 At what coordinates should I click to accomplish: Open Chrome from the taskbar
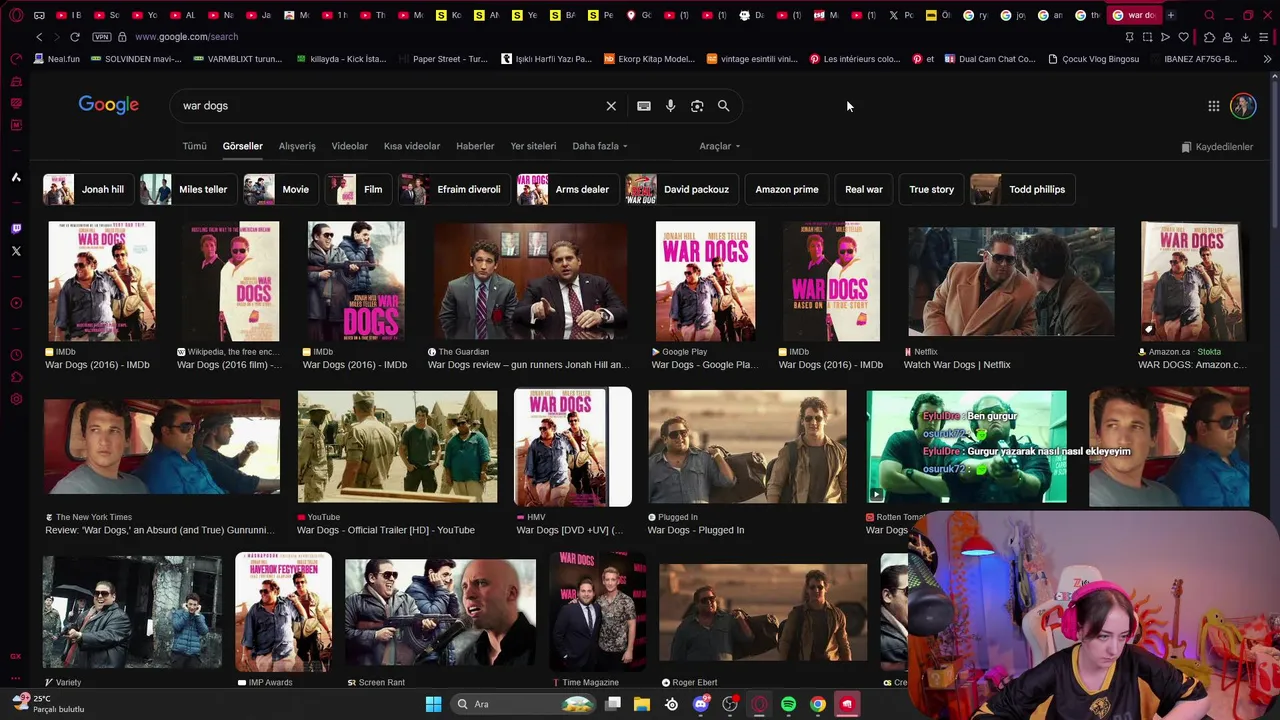[x=818, y=704]
